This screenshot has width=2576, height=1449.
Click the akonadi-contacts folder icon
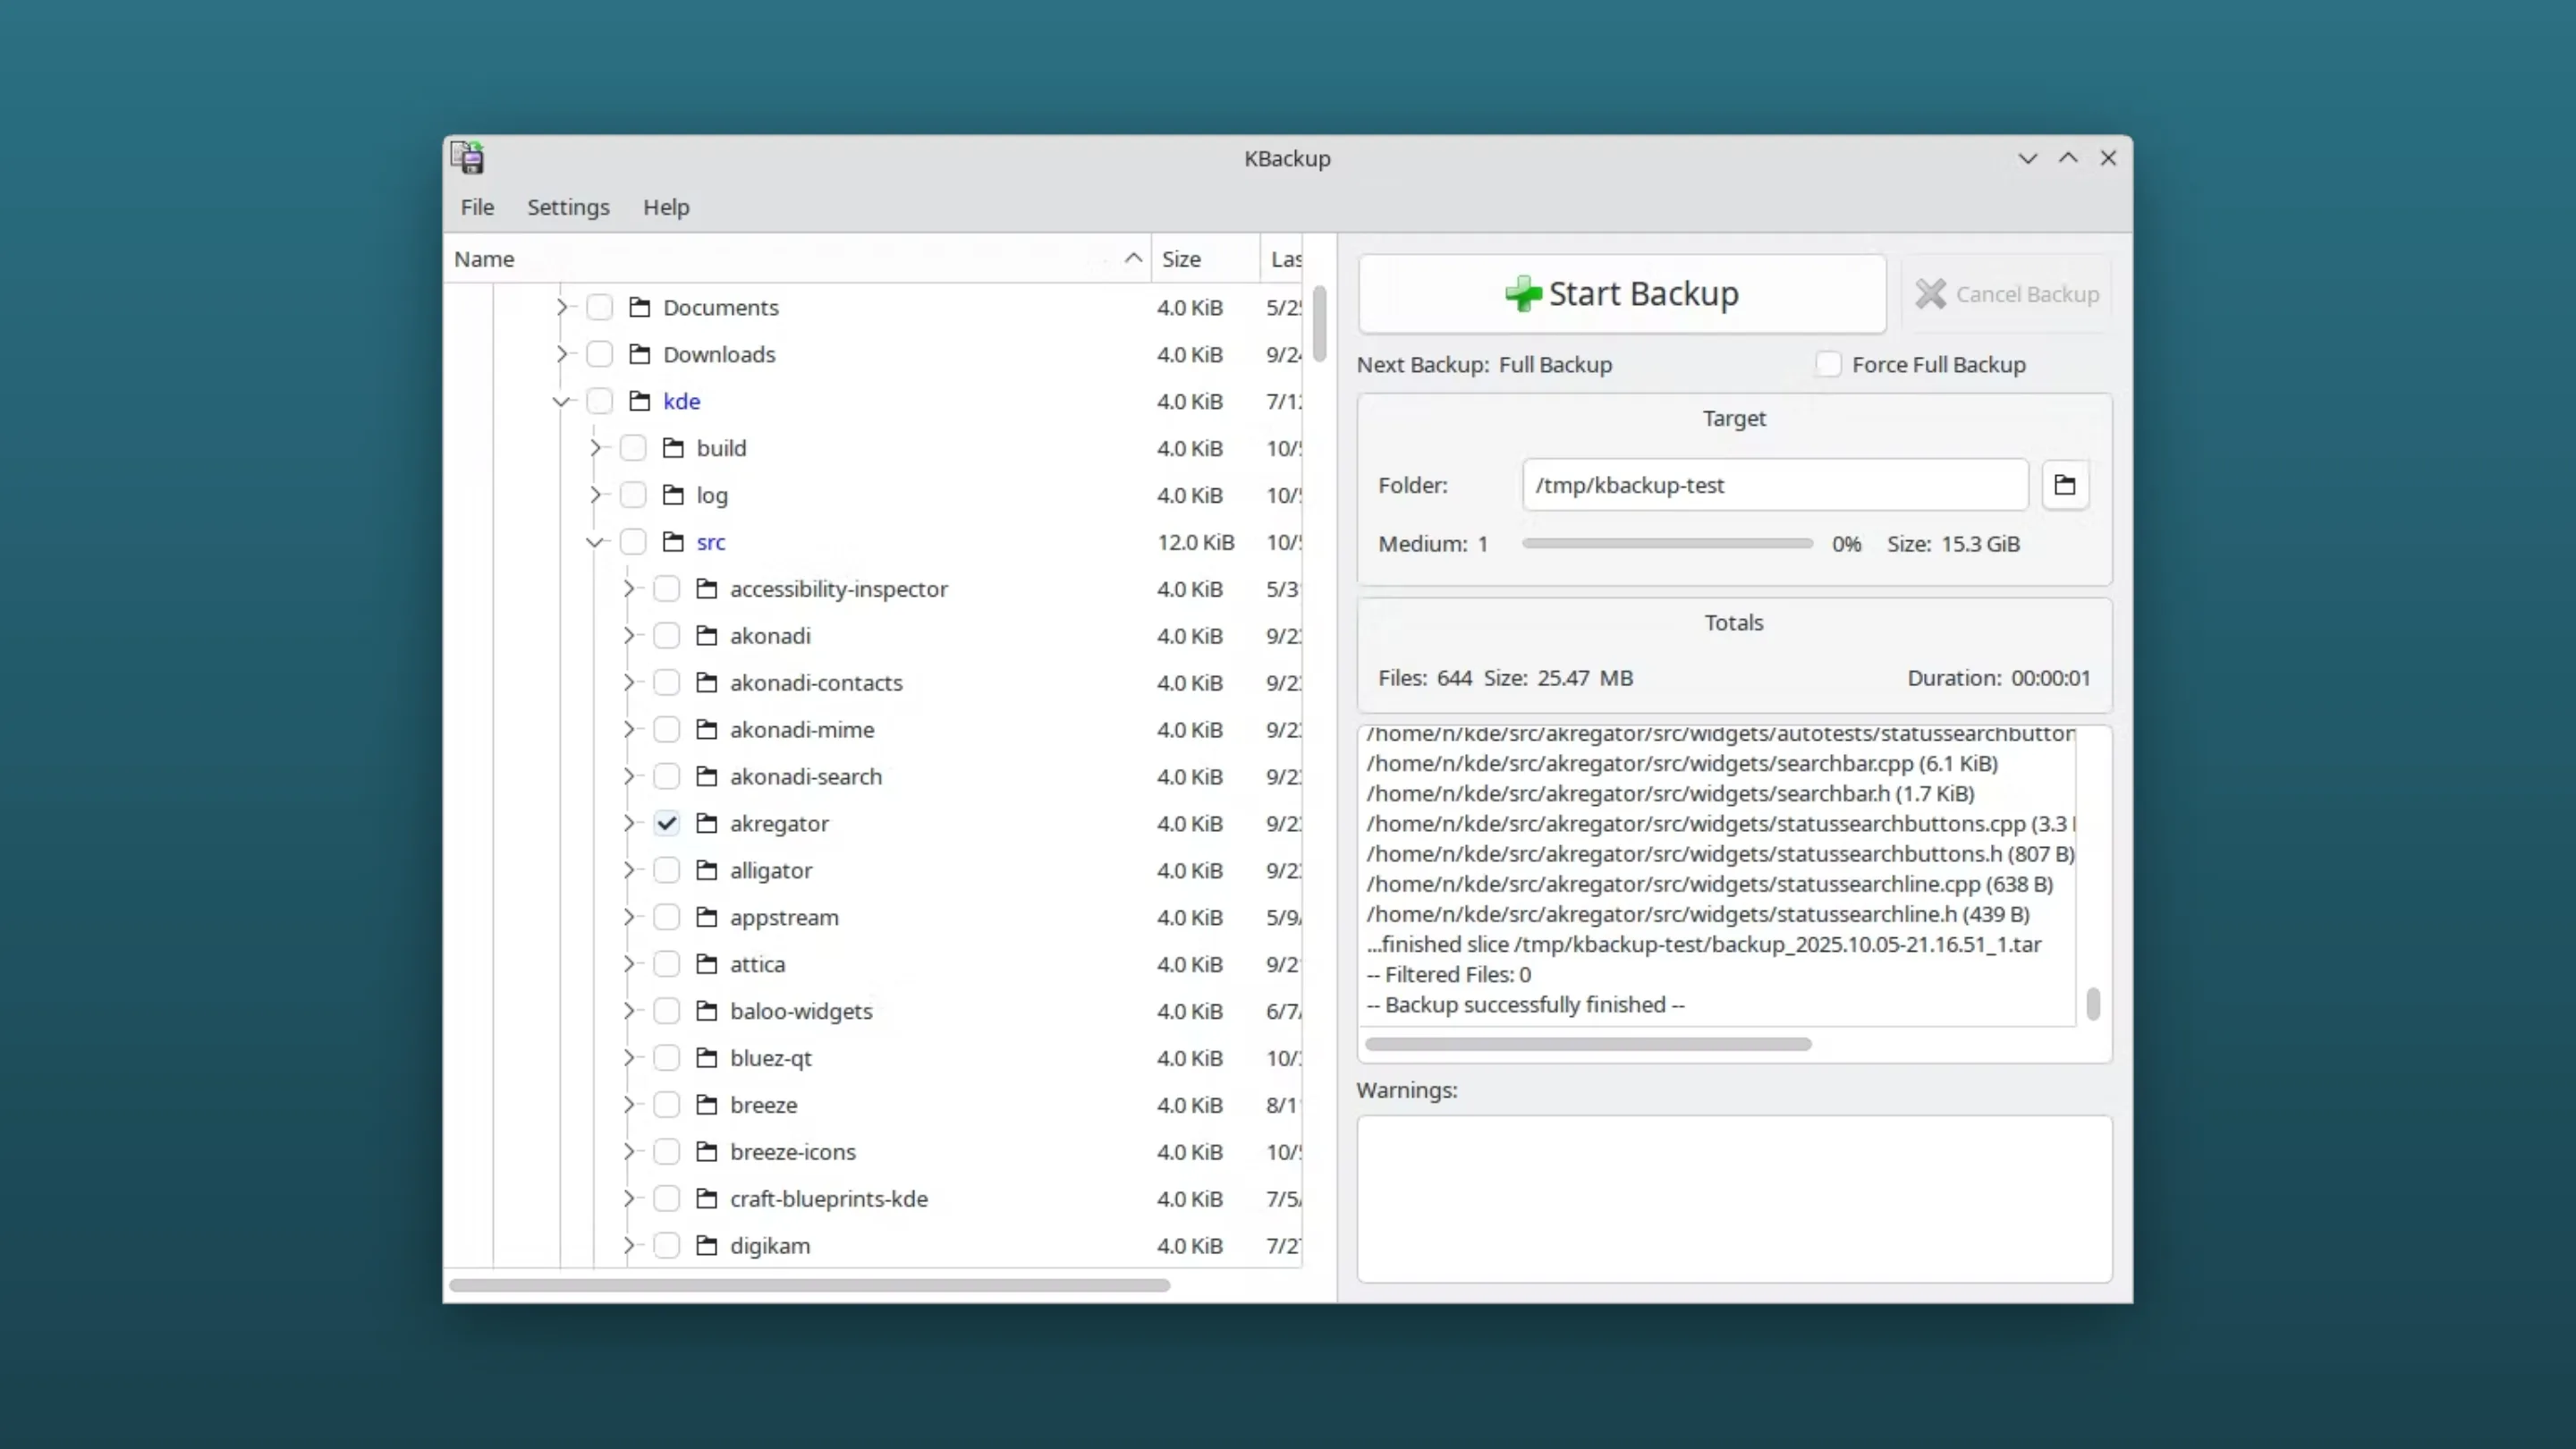pyautogui.click(x=707, y=683)
